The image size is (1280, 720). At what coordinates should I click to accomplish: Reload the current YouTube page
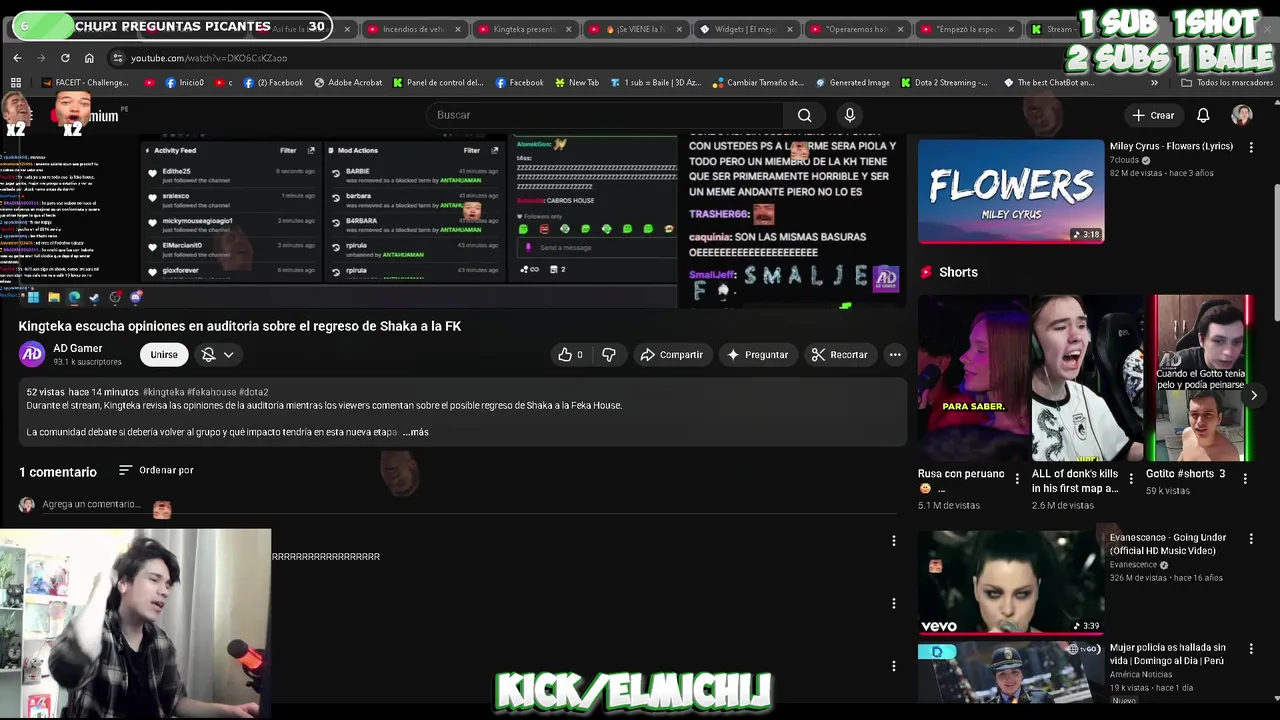[65, 58]
